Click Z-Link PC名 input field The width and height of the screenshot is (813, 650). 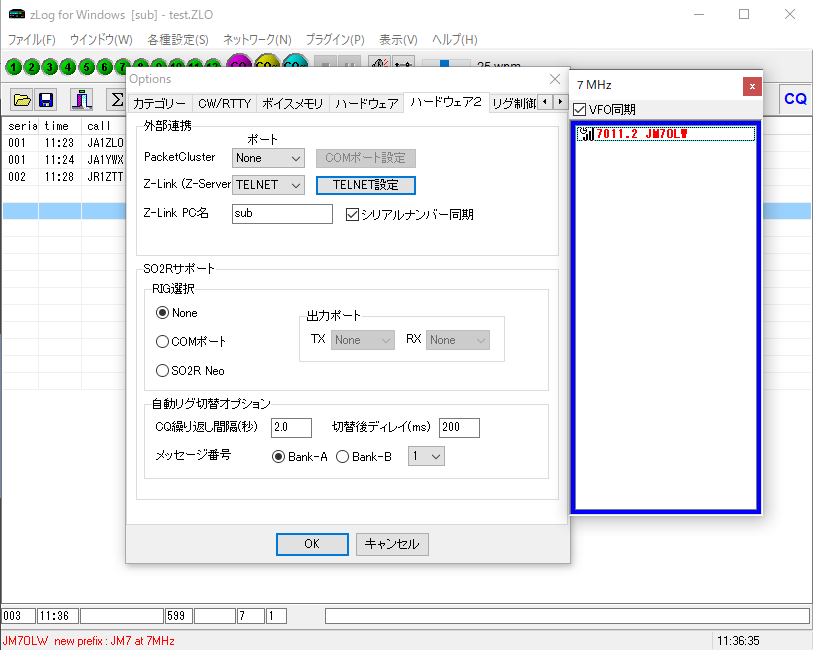(x=282, y=214)
